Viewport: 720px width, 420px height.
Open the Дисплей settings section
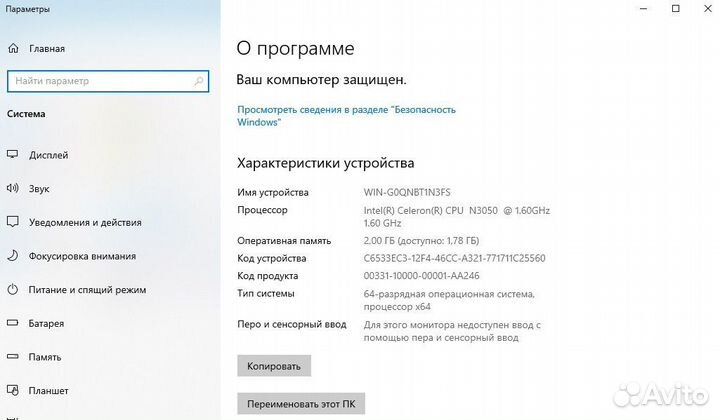pyautogui.click(x=49, y=155)
